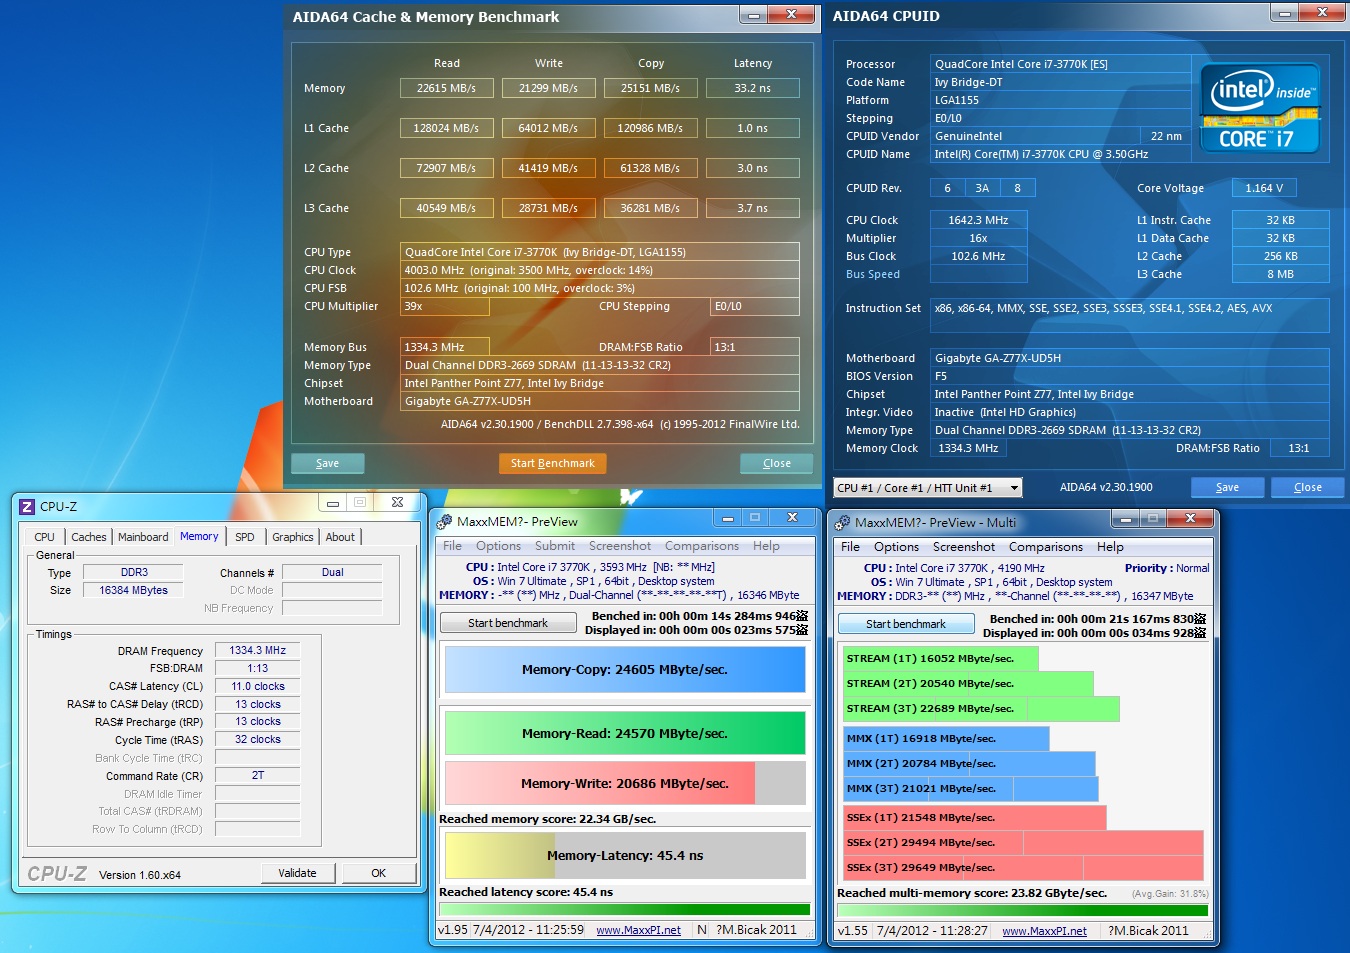Open File menu in MaxxMEM Multi window
The width and height of the screenshot is (1350, 953).
850,547
